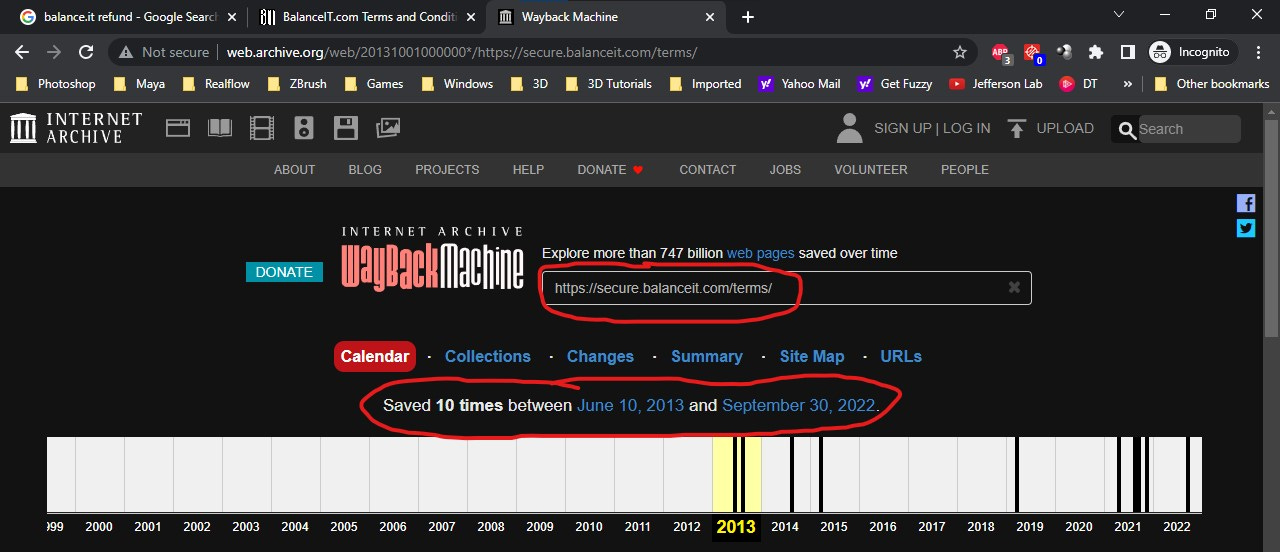
Task: Select year 2021 on the timeline
Action: (1128, 527)
